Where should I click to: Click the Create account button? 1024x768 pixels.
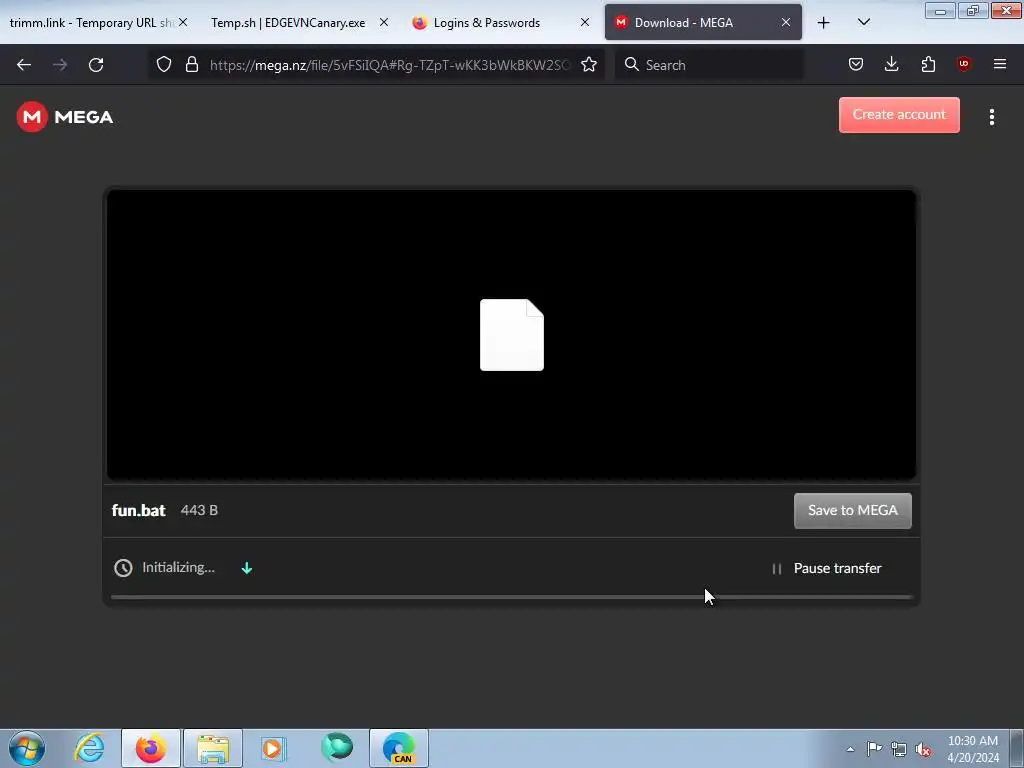point(899,115)
